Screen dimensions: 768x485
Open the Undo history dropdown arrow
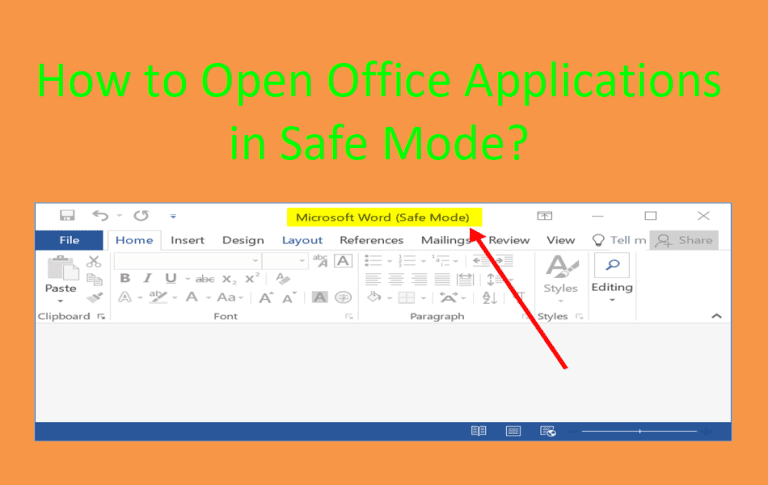tap(119, 216)
